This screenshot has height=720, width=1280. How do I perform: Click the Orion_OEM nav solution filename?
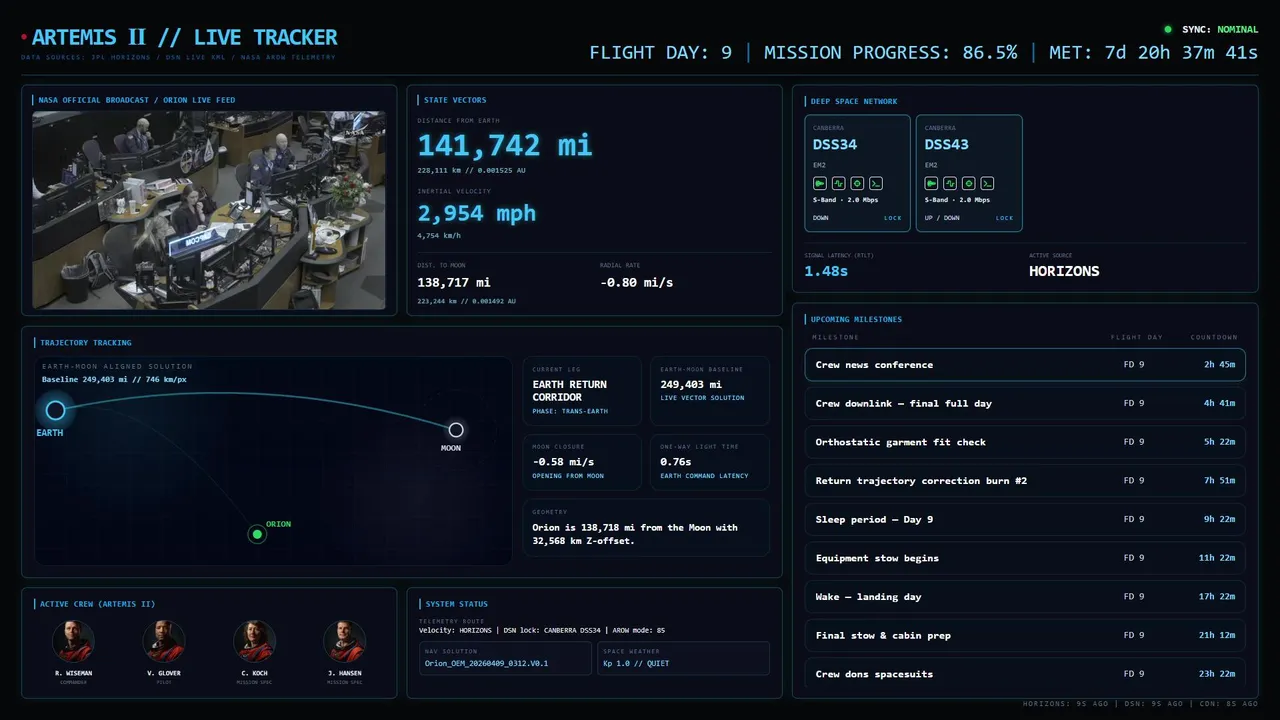486,663
